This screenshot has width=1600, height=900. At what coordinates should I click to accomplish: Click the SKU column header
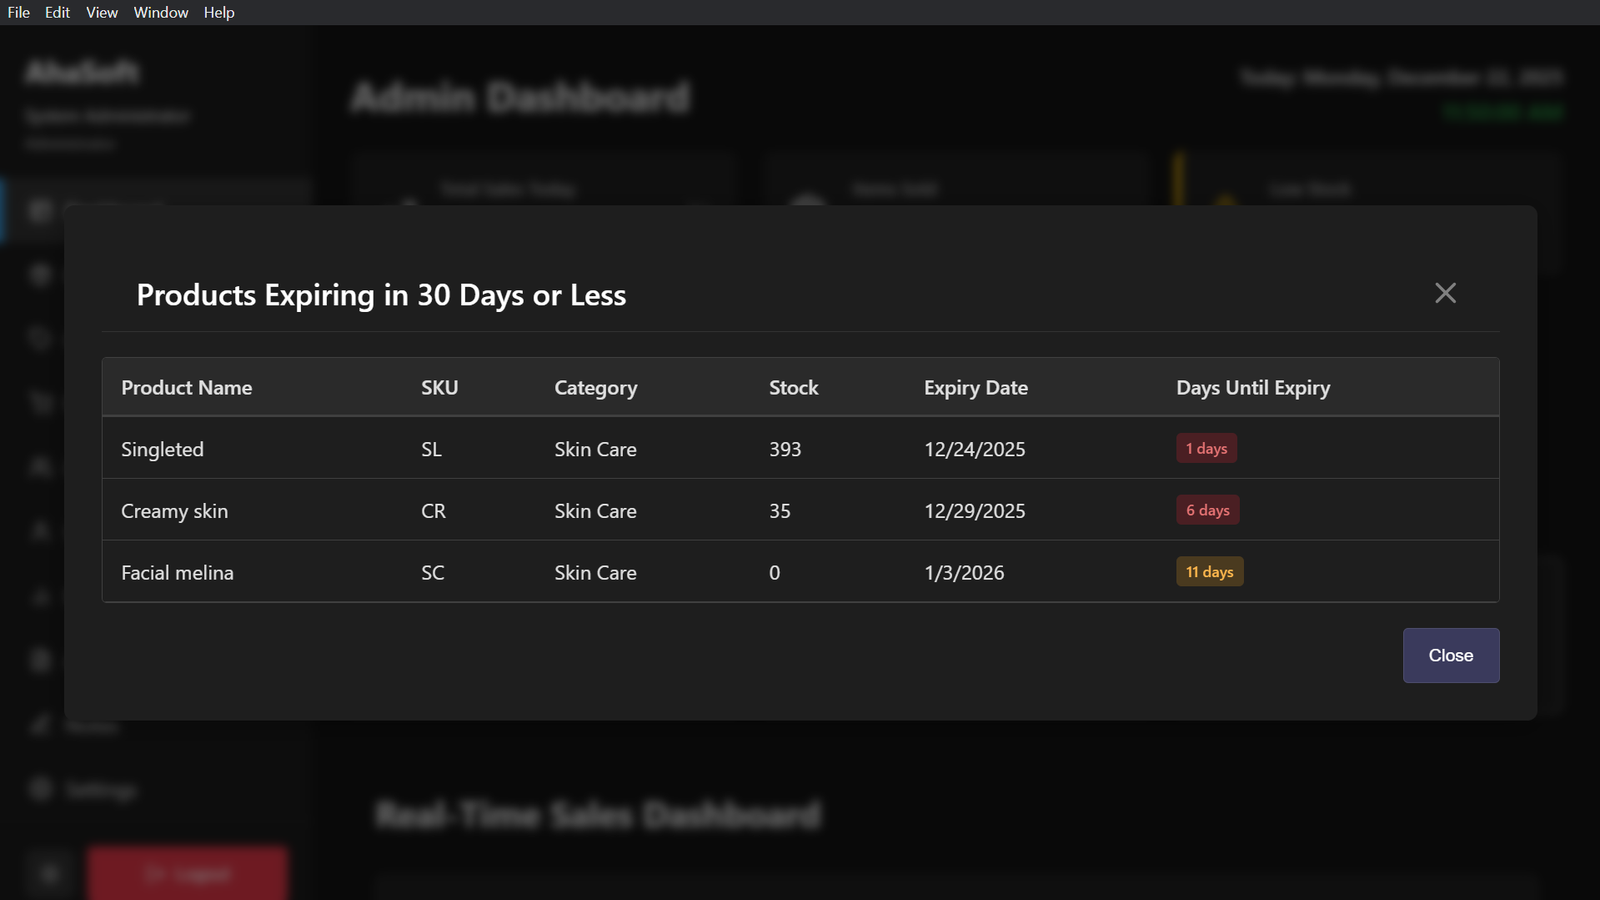[x=439, y=388]
